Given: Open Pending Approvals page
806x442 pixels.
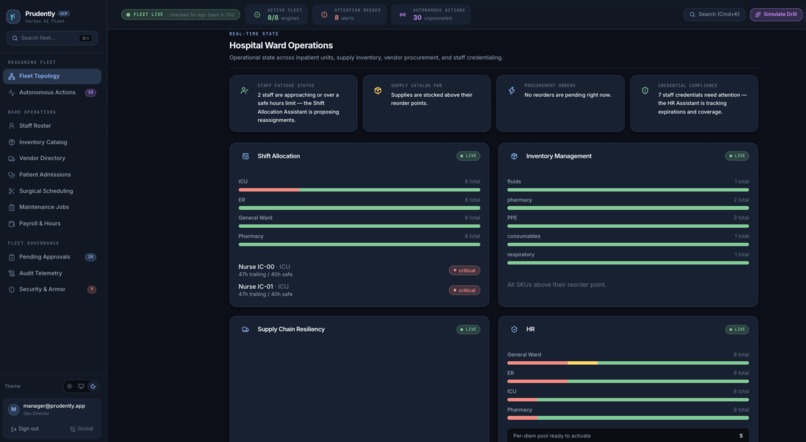Looking at the screenshot, I should coord(52,257).
